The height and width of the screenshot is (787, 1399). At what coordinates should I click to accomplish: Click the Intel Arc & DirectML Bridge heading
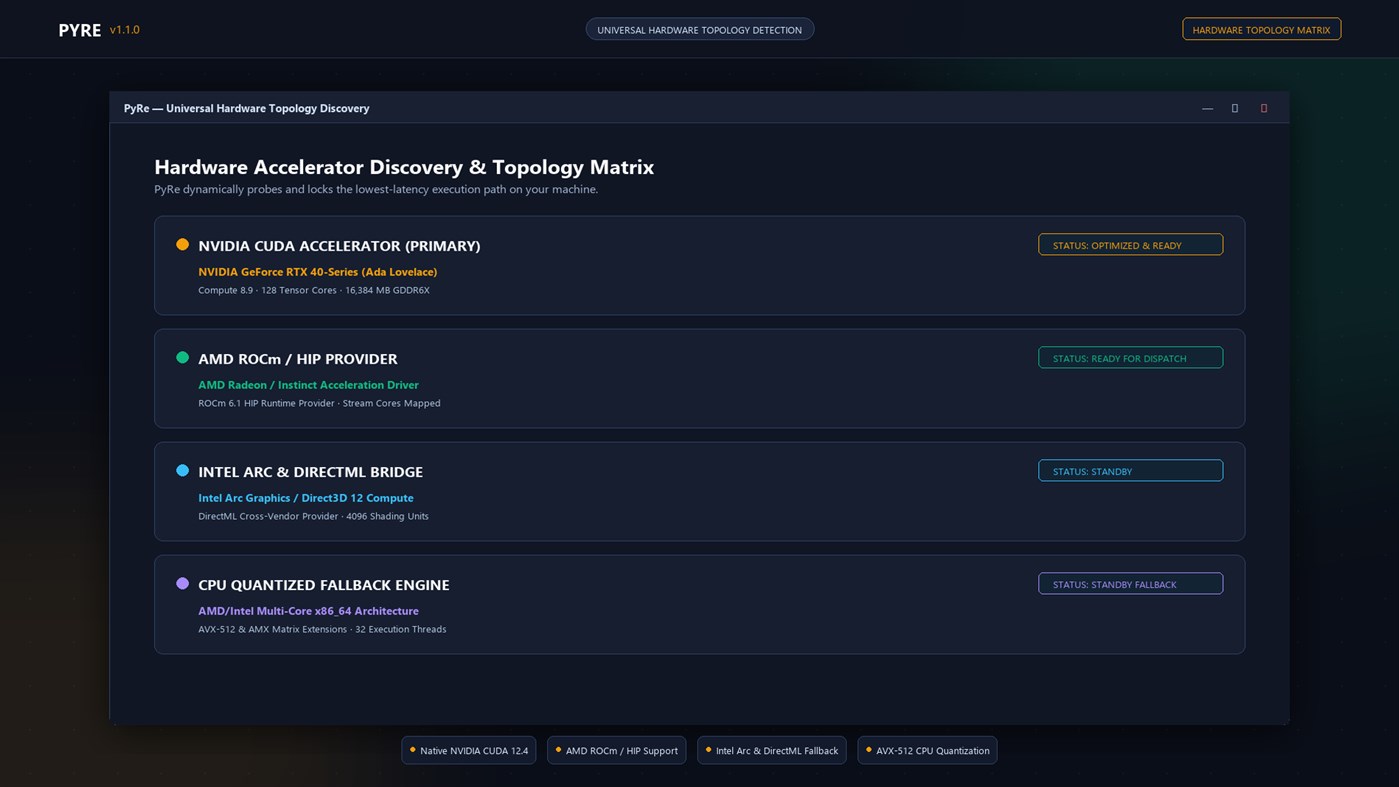pyautogui.click(x=311, y=472)
